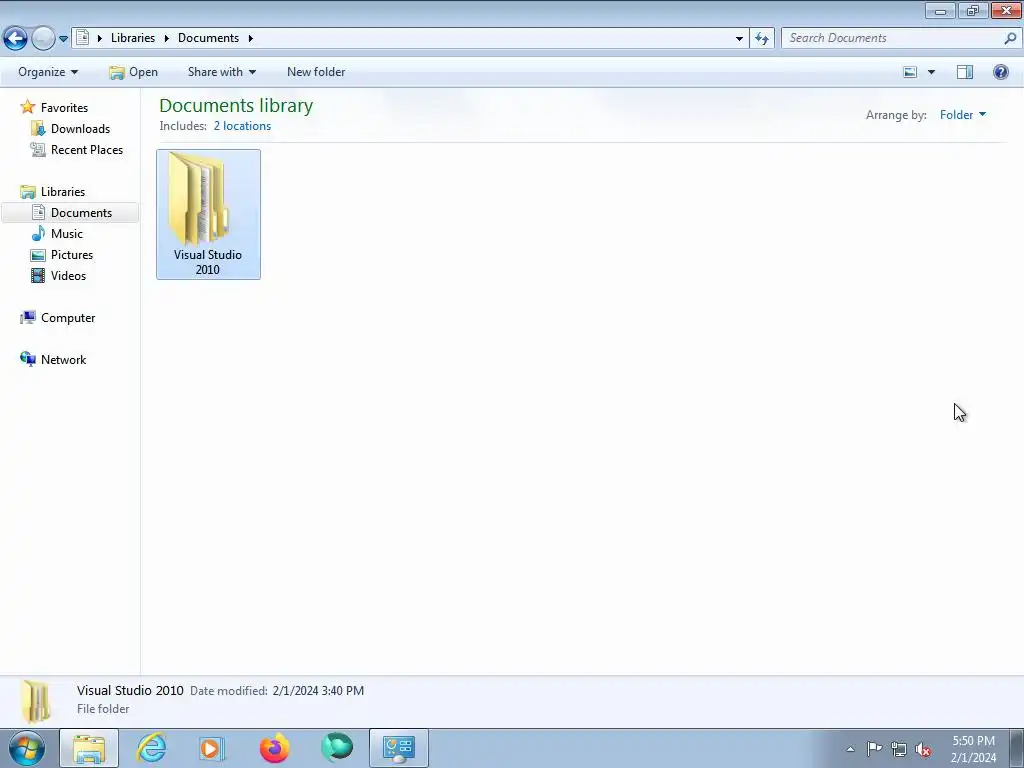
Task: Expand arrow after Documents in breadcrumb
Action: coord(250,38)
